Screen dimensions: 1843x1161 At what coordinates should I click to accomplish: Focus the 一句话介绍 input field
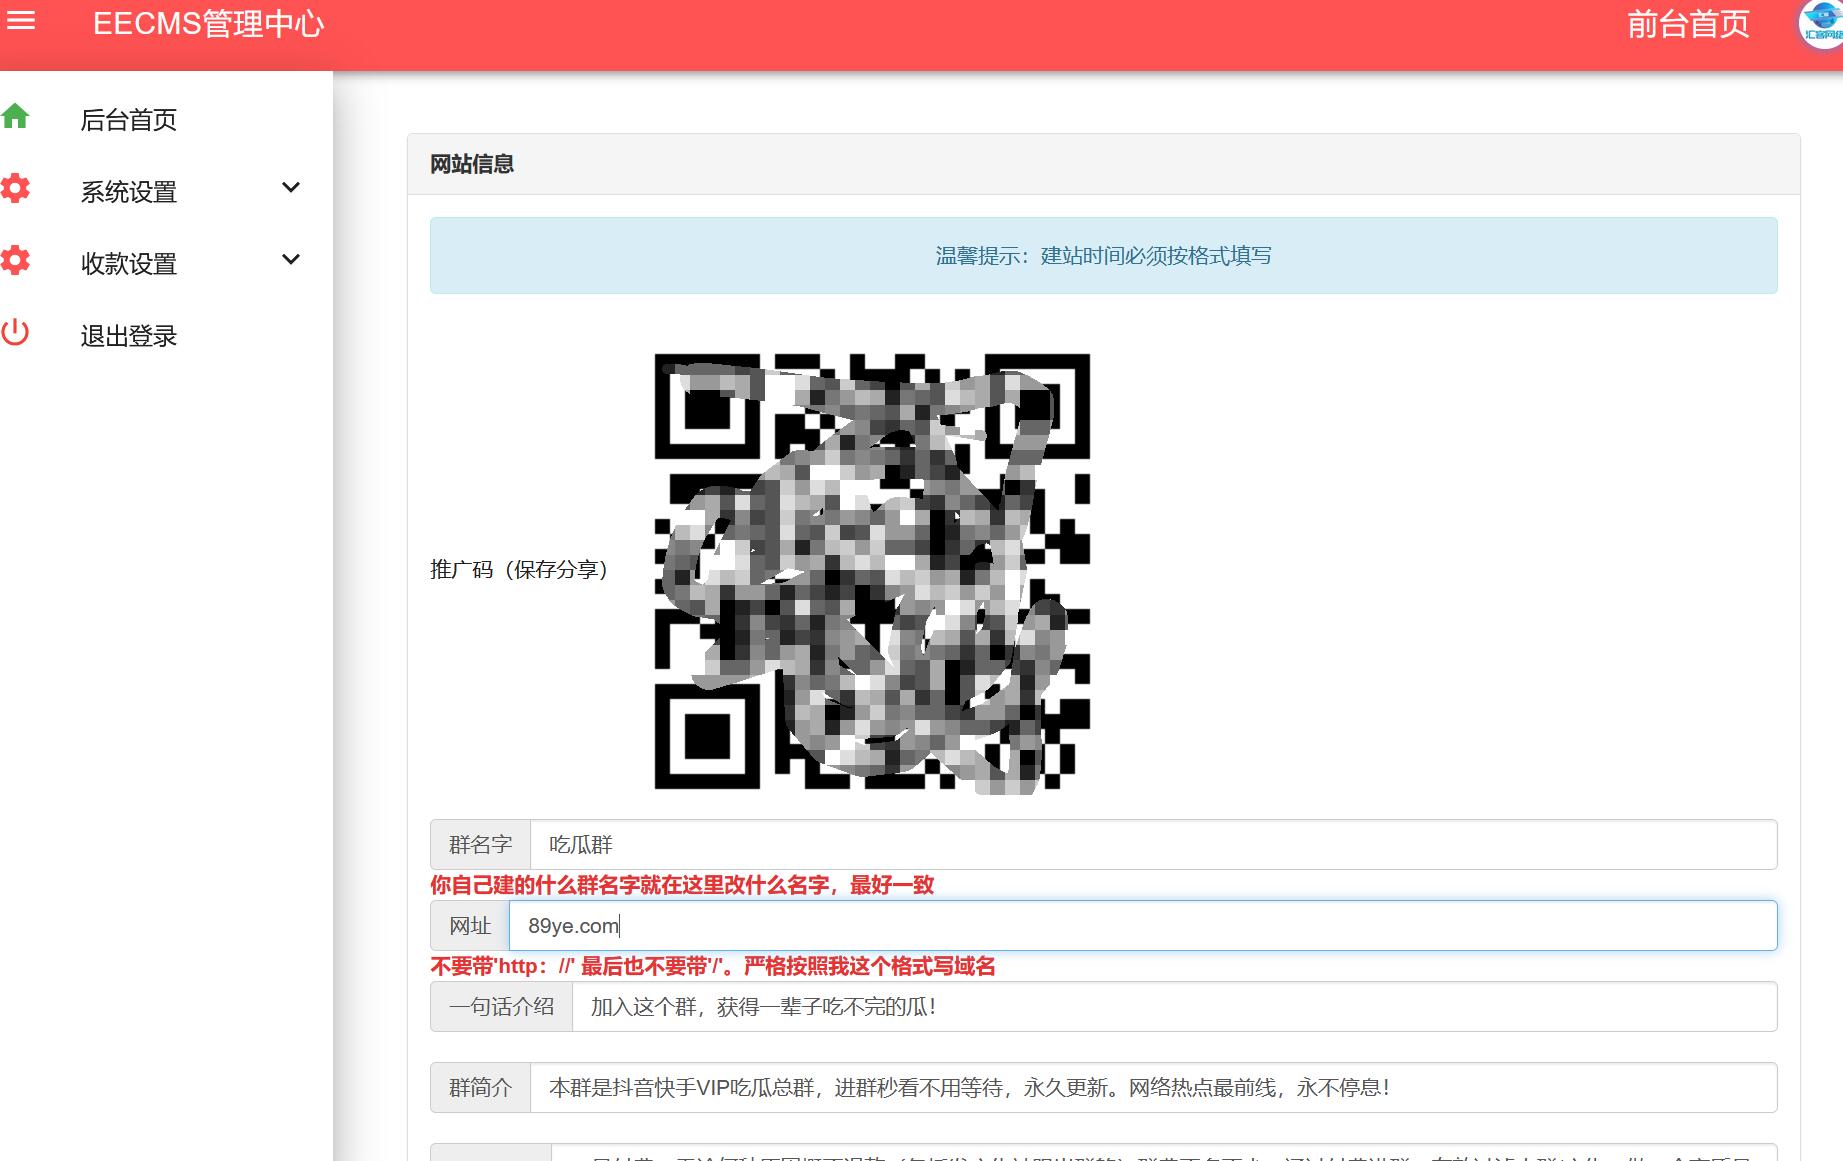(1174, 1007)
